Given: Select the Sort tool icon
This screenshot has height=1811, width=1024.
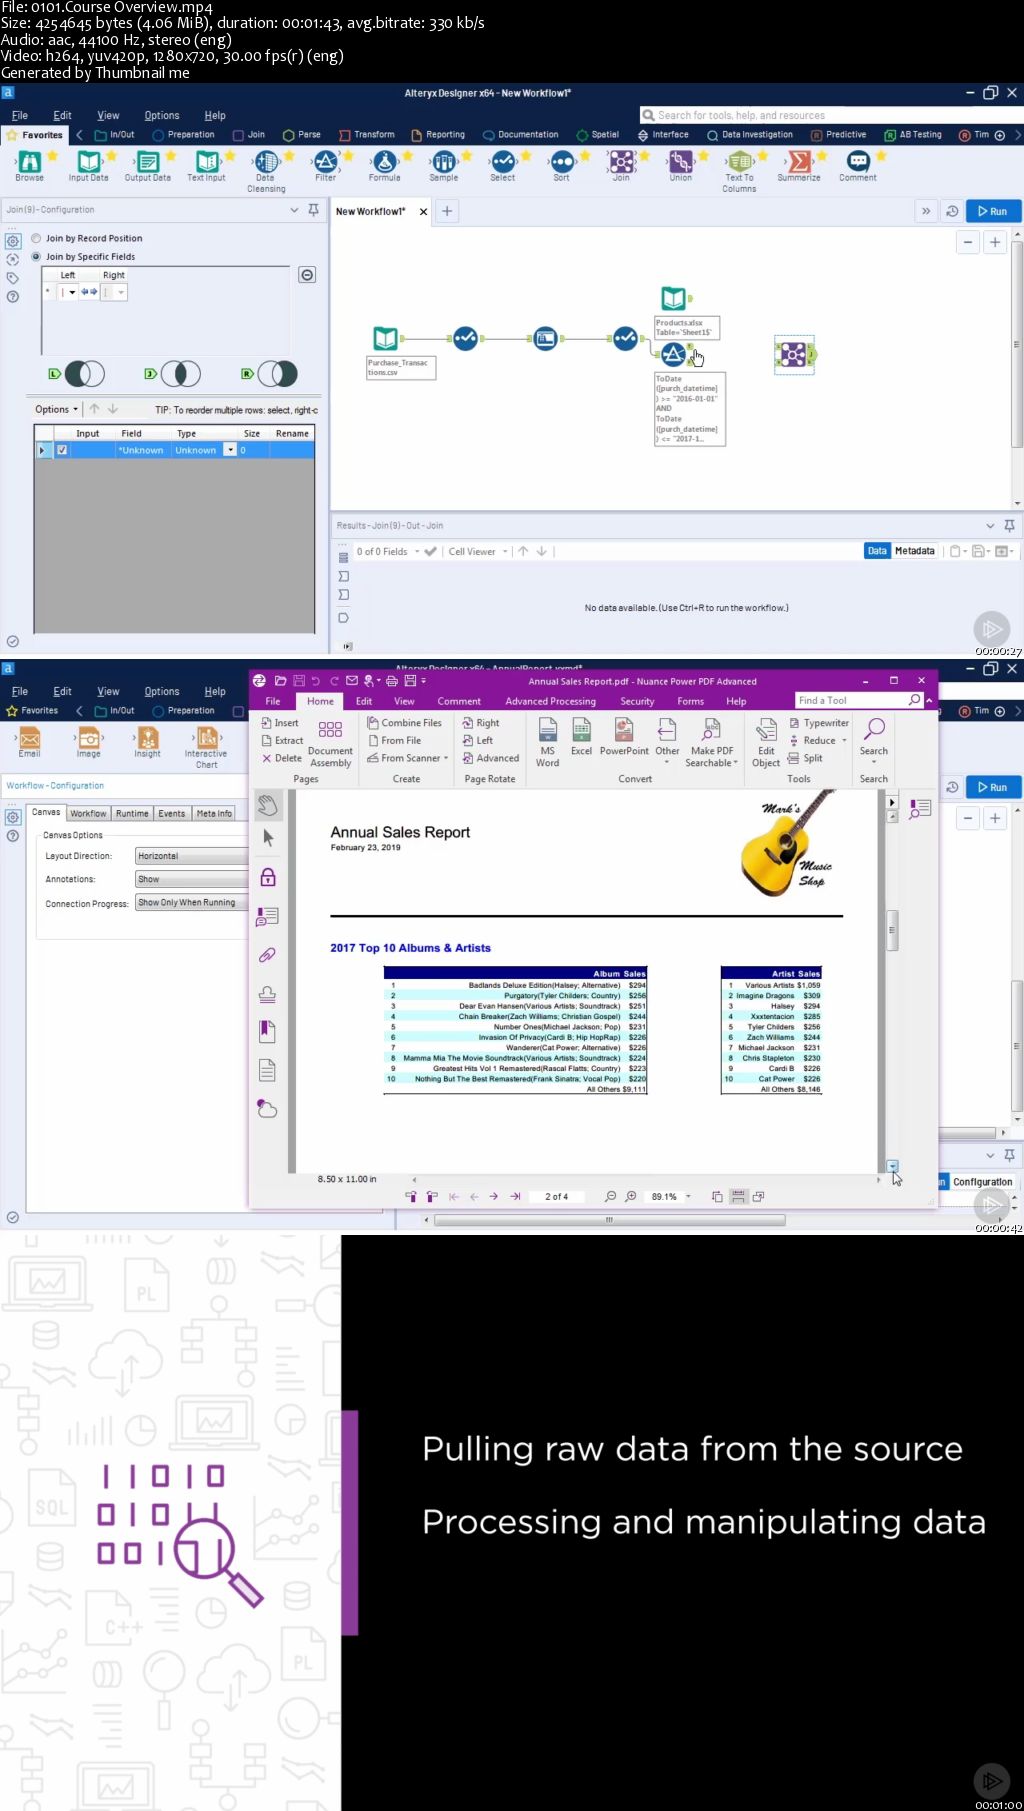Looking at the screenshot, I should pos(562,161).
